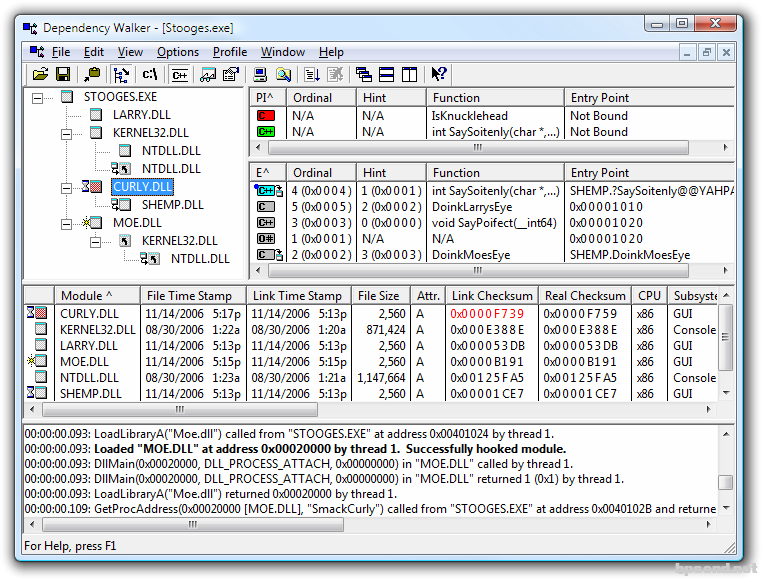Screen dimensions: 763x581
Task: Collapse the STOOGES.EXE root tree node
Action: click(x=37, y=98)
